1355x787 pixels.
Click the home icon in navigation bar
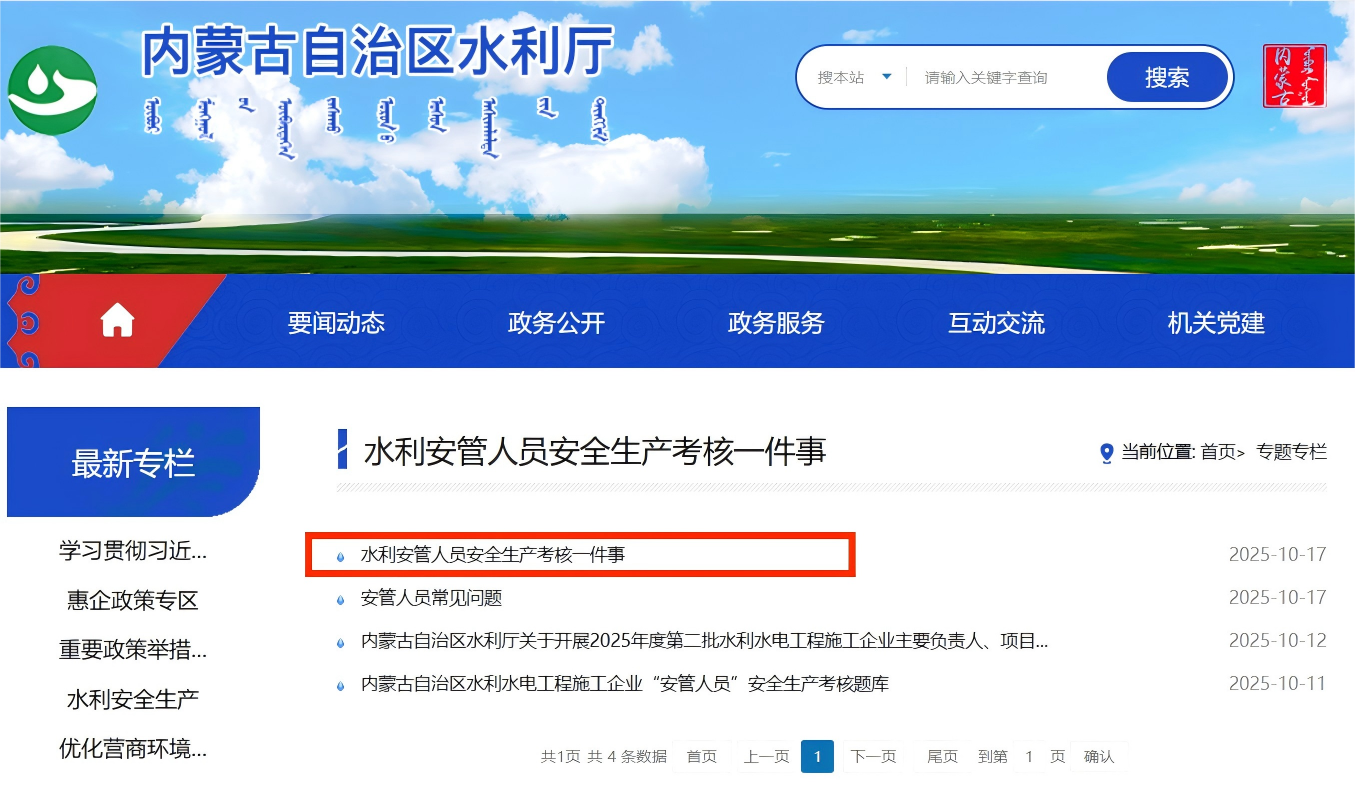(117, 321)
